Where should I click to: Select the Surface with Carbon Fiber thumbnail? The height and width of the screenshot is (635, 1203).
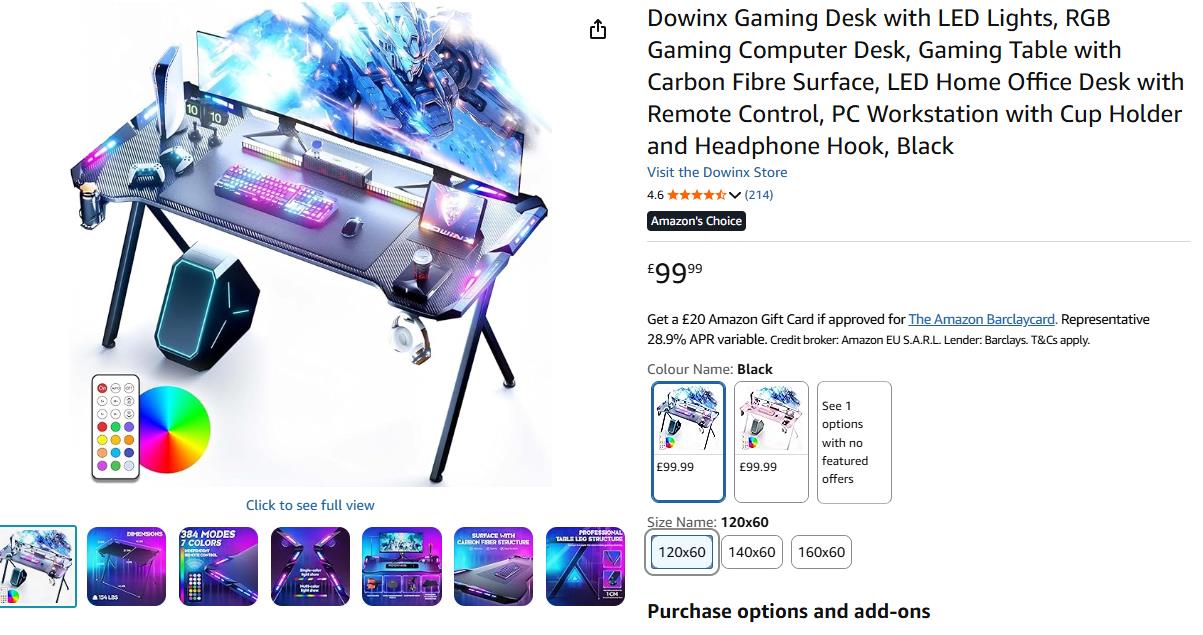click(493, 567)
